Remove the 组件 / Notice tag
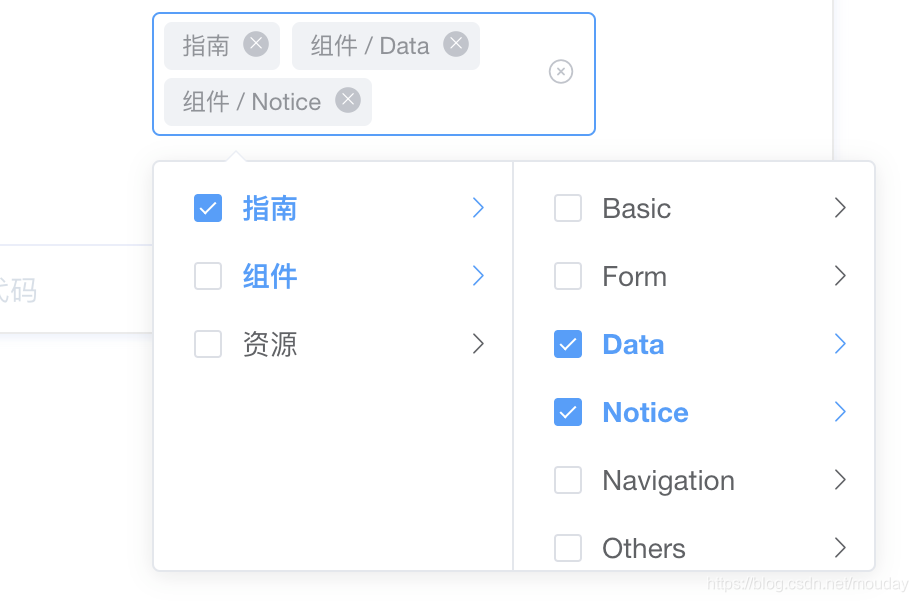918x602 pixels. coord(347,101)
